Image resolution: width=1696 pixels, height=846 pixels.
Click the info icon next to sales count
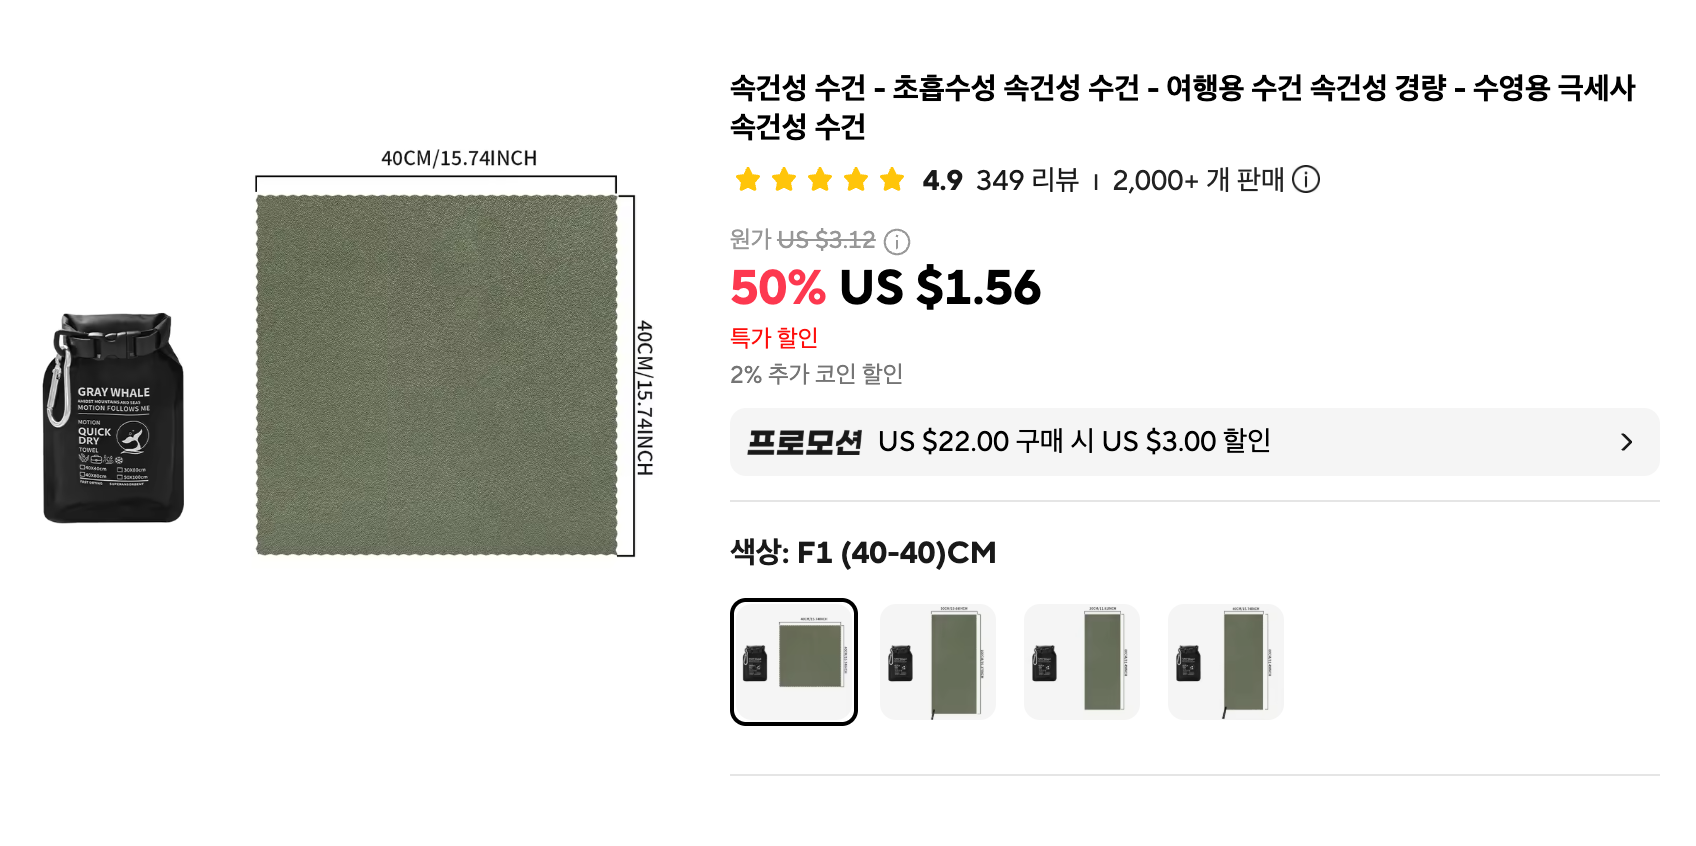(1306, 180)
